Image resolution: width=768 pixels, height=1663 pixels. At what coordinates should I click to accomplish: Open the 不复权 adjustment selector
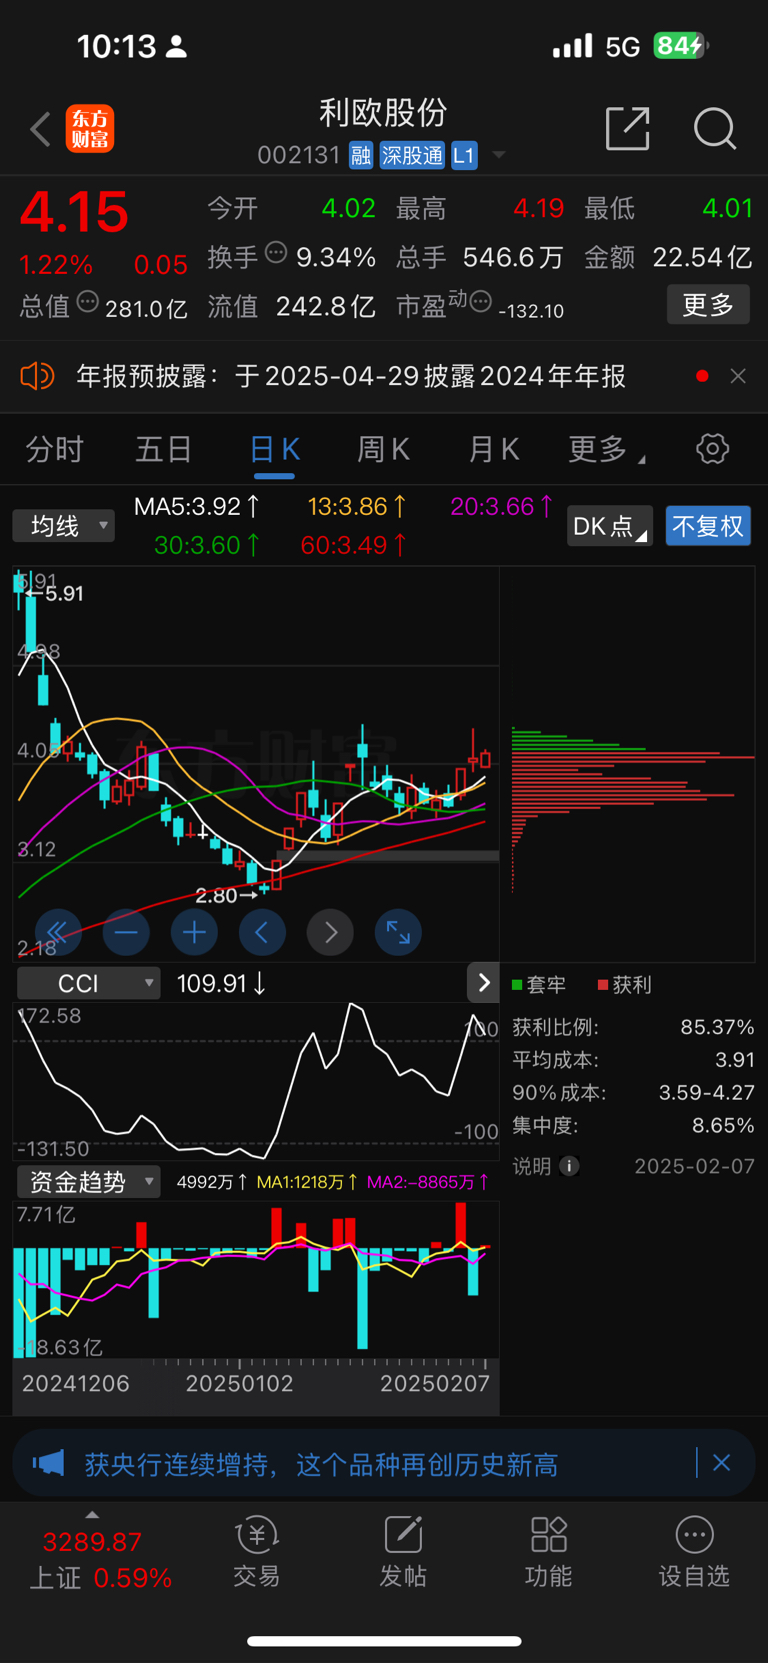click(x=708, y=526)
